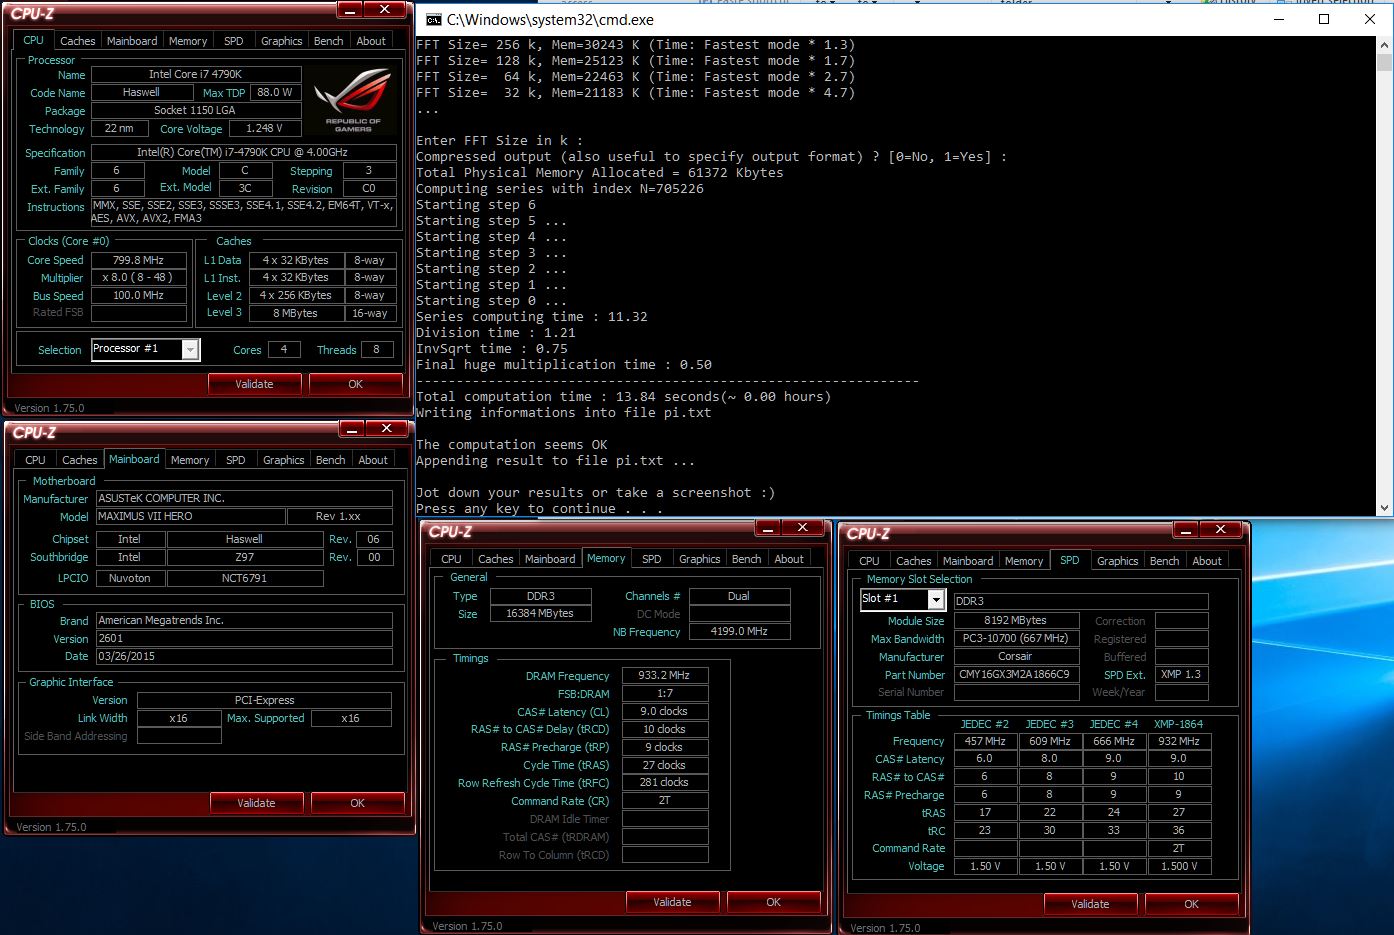Screen dimensions: 1394x935
Task: Select Graphics tab in CPU-Z Motherboard window
Action: (283, 460)
